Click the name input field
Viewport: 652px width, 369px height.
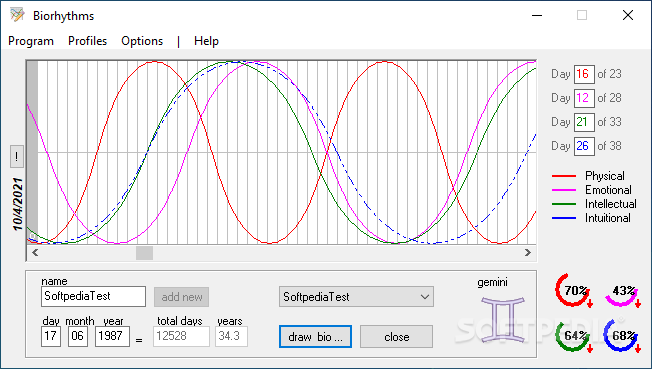point(94,296)
